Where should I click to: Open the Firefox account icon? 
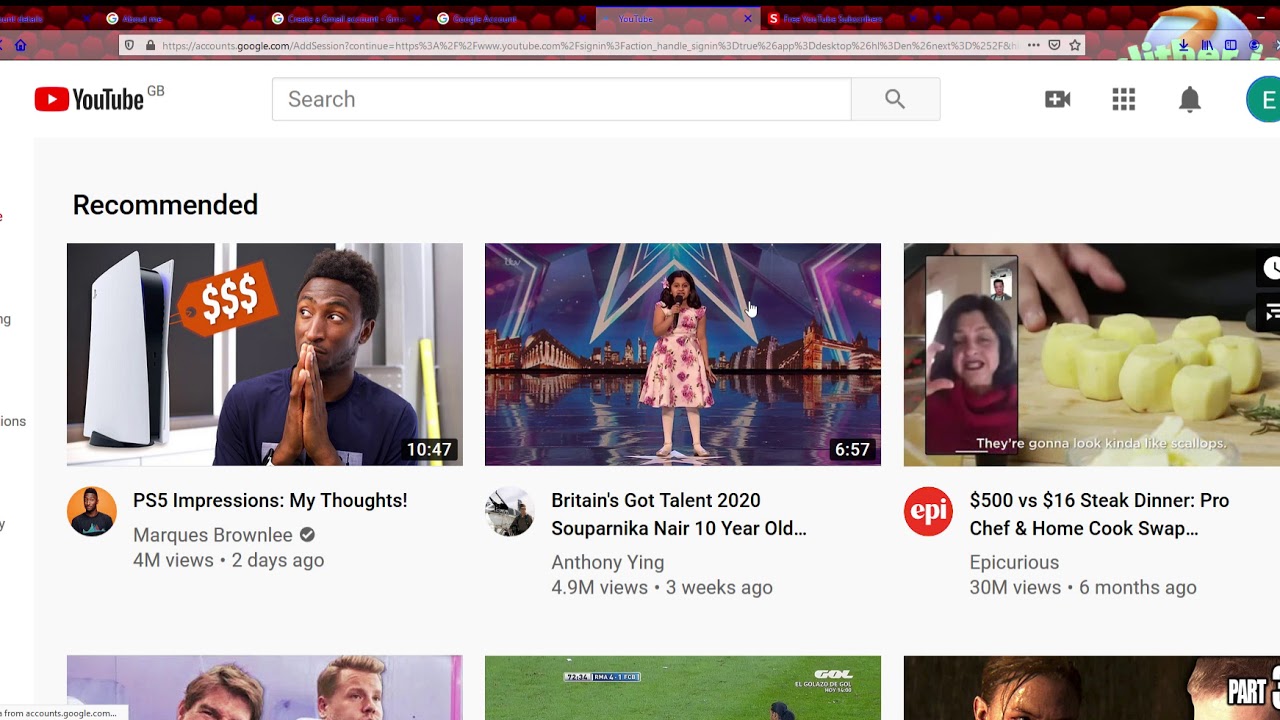click(x=1254, y=45)
